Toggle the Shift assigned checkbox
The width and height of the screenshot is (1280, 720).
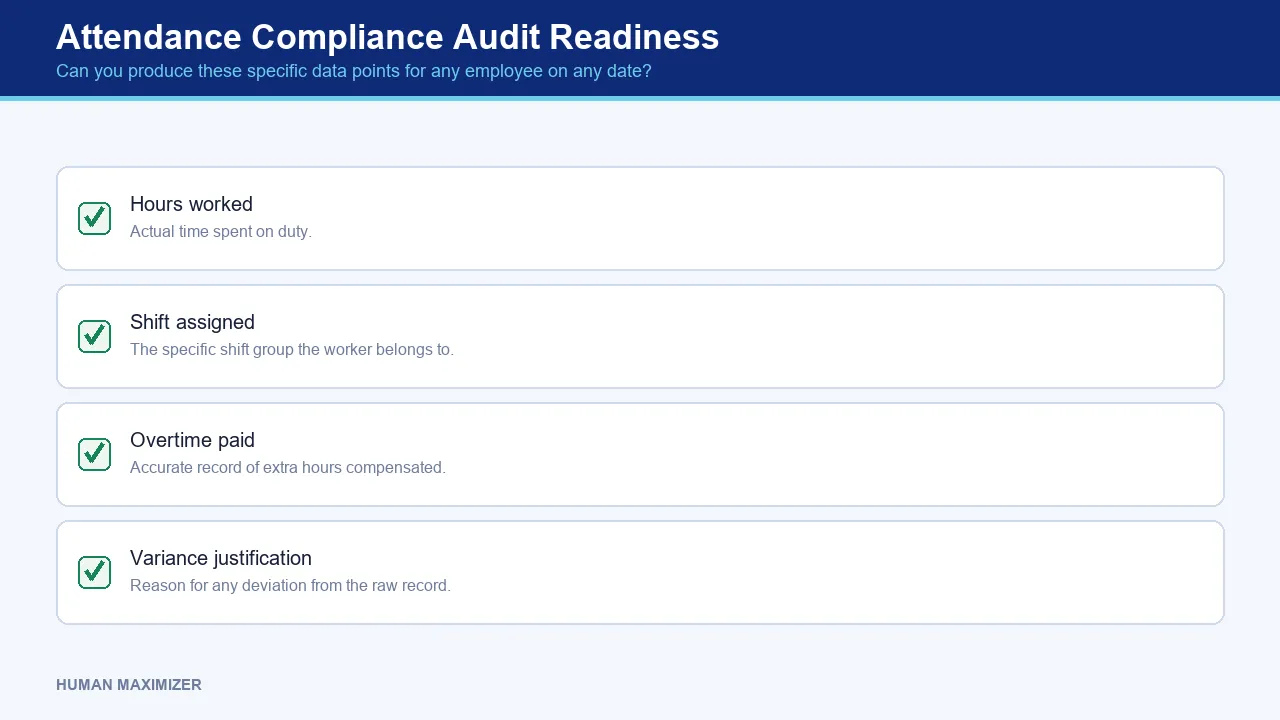pos(95,336)
